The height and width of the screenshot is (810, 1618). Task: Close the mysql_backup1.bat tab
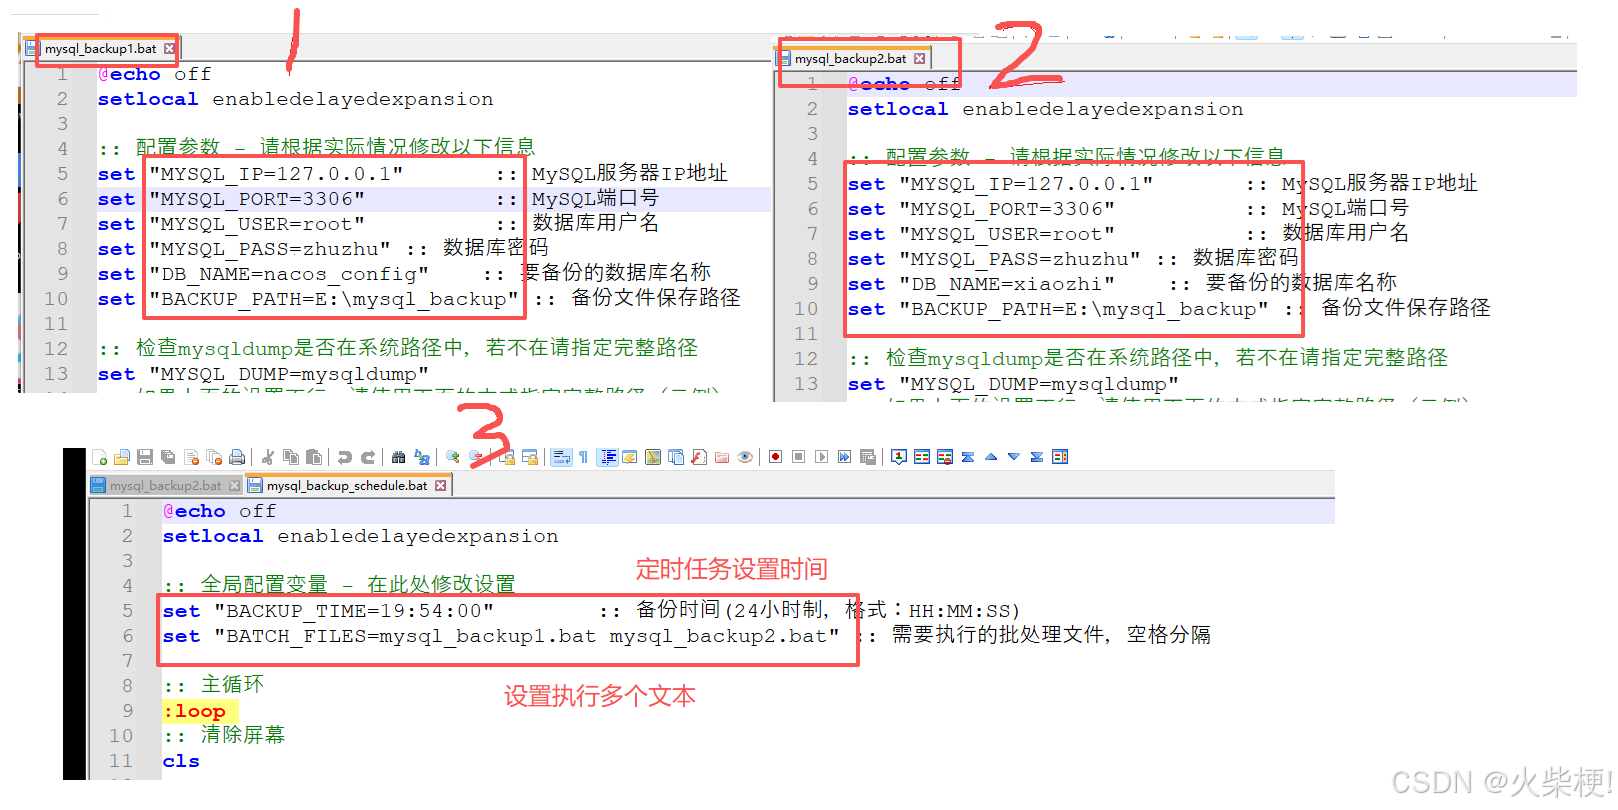coord(169,48)
